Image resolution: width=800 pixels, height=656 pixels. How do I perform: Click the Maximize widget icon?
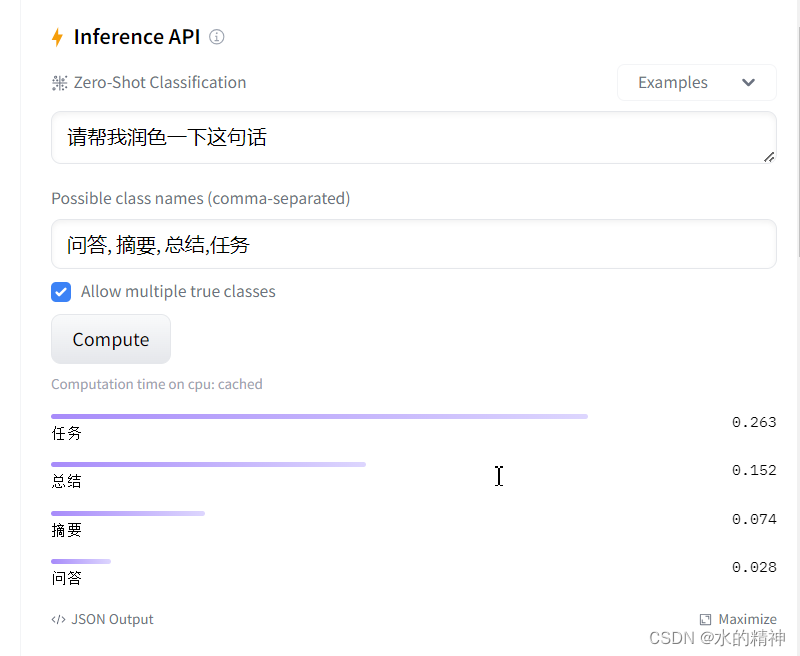coord(705,619)
